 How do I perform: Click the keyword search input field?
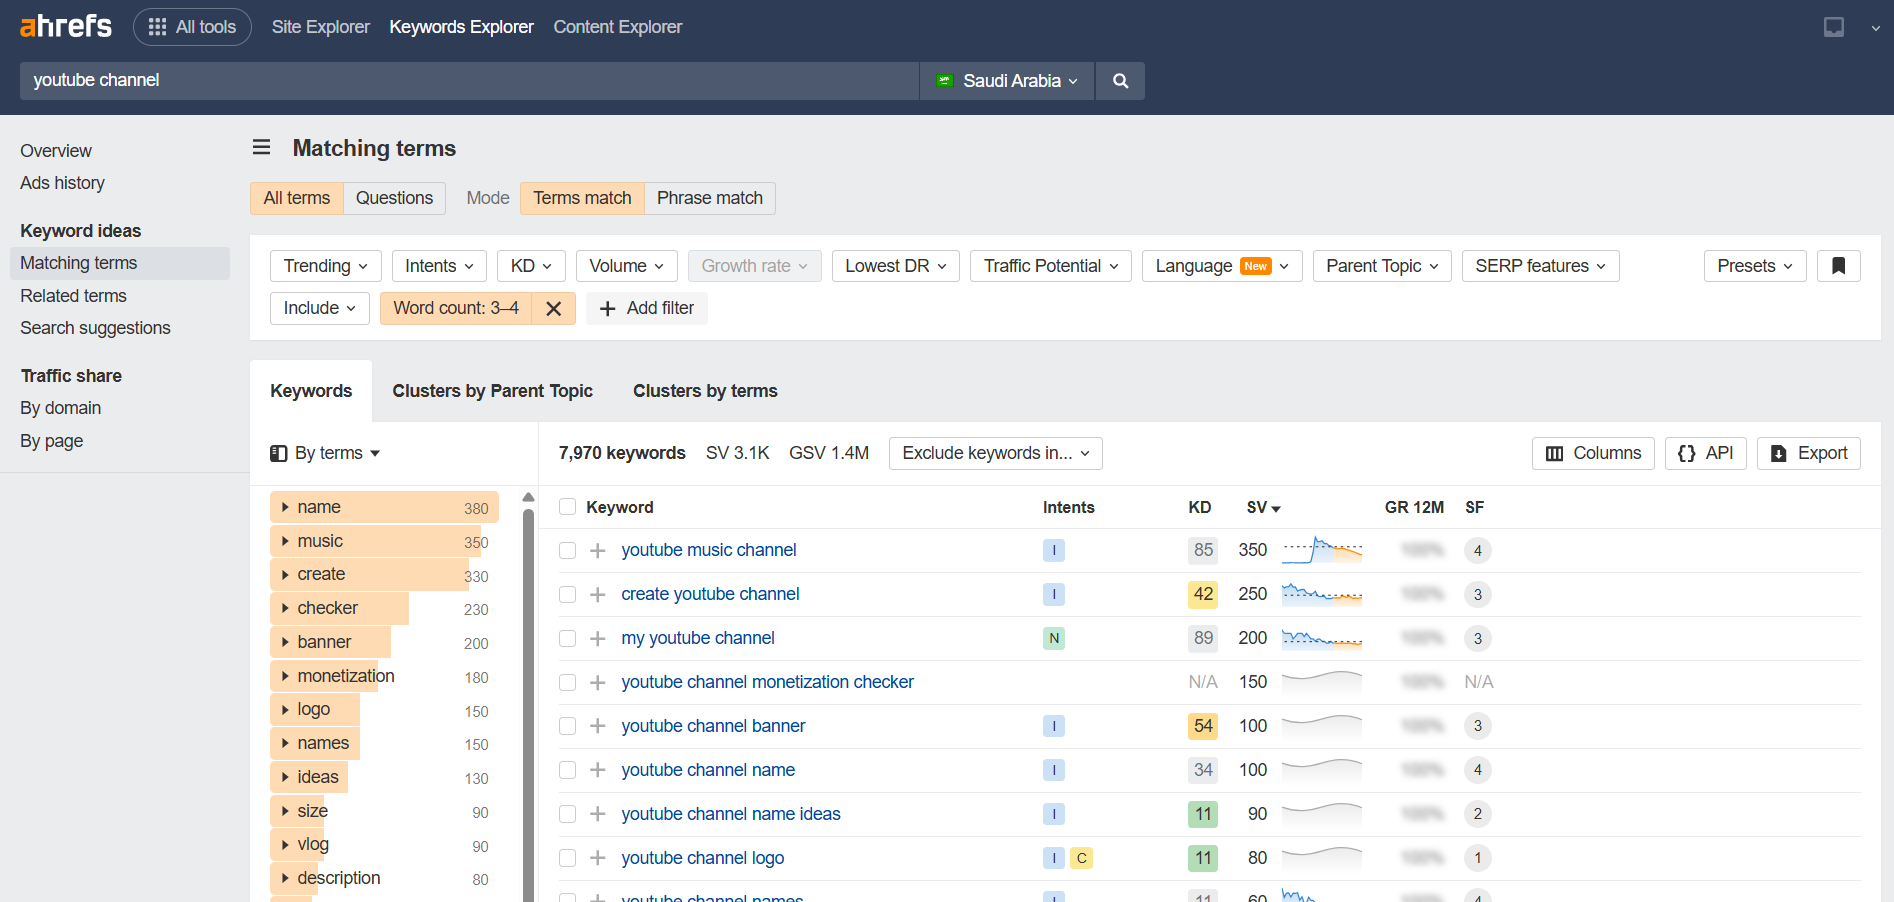(x=469, y=81)
